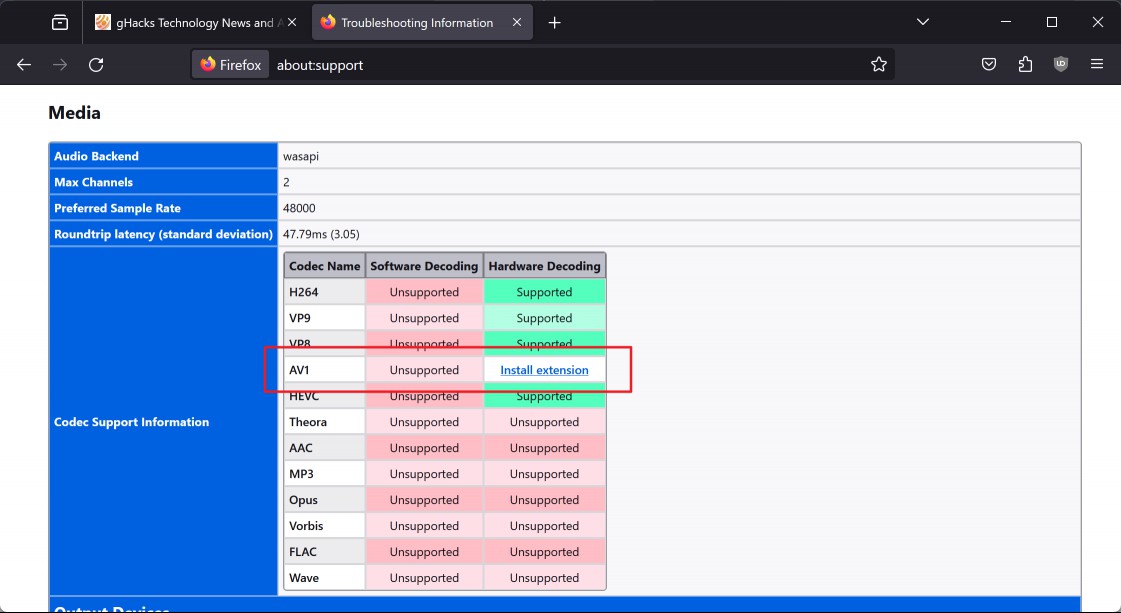
Task: Click the Roundtrip latency label
Action: point(163,234)
